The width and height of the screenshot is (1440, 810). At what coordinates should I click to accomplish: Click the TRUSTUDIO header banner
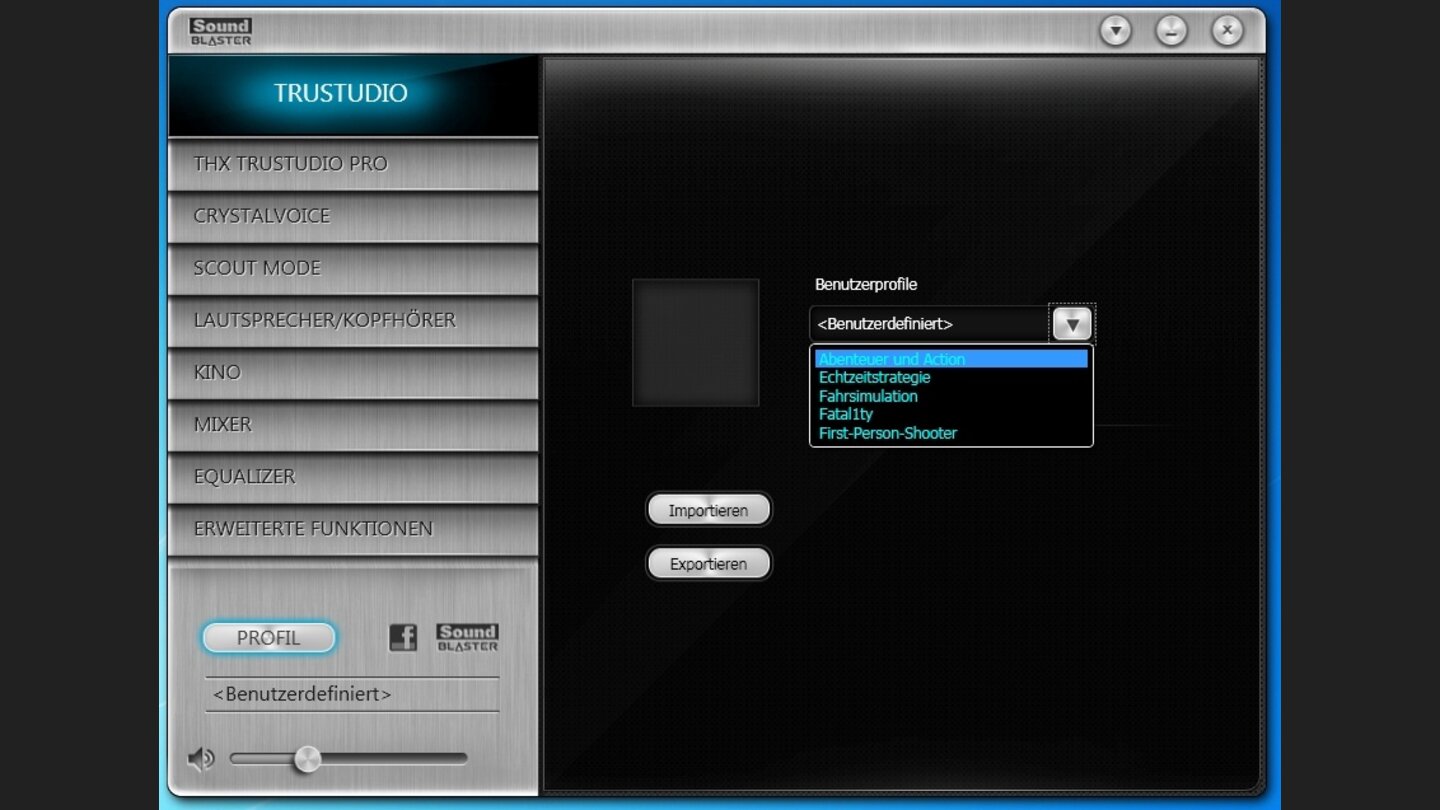353,95
